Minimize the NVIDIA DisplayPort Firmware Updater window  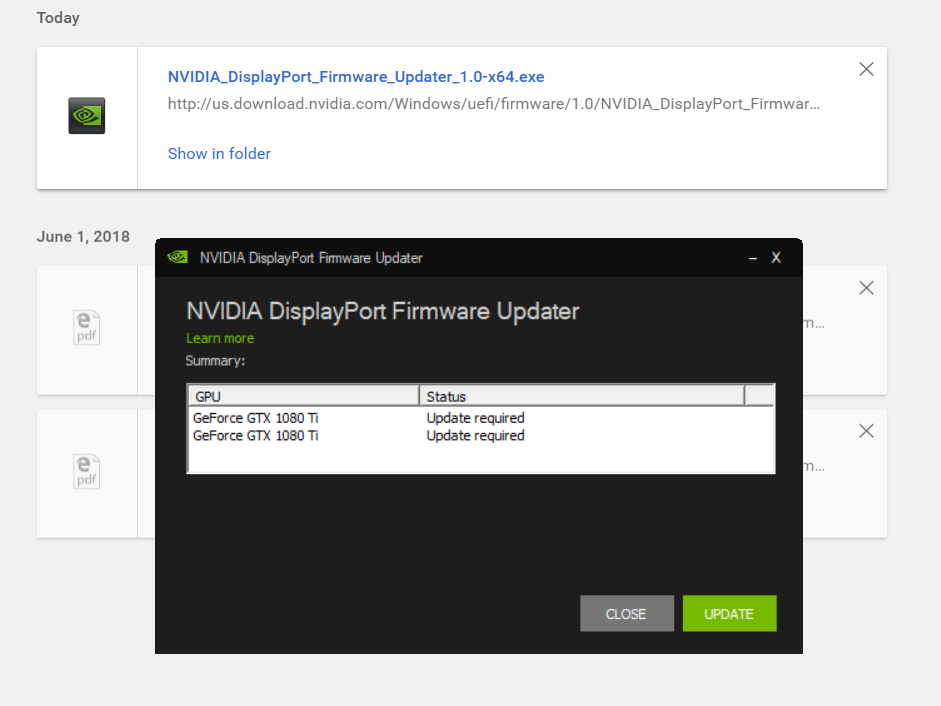(753, 258)
